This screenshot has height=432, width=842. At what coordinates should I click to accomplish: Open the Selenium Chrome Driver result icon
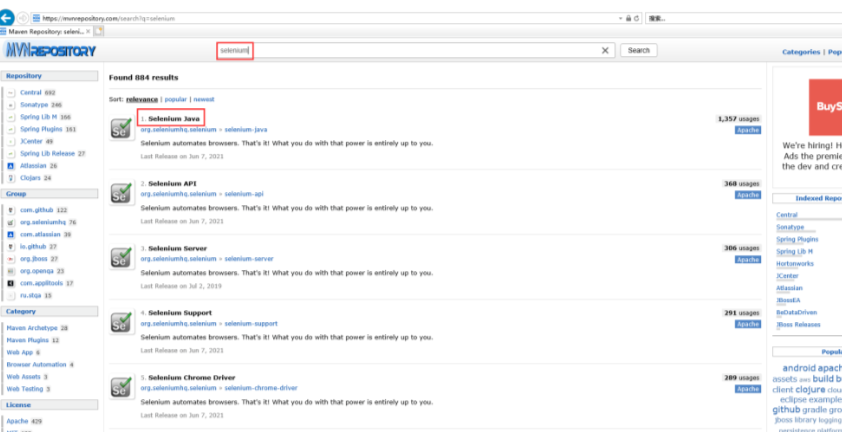point(121,386)
